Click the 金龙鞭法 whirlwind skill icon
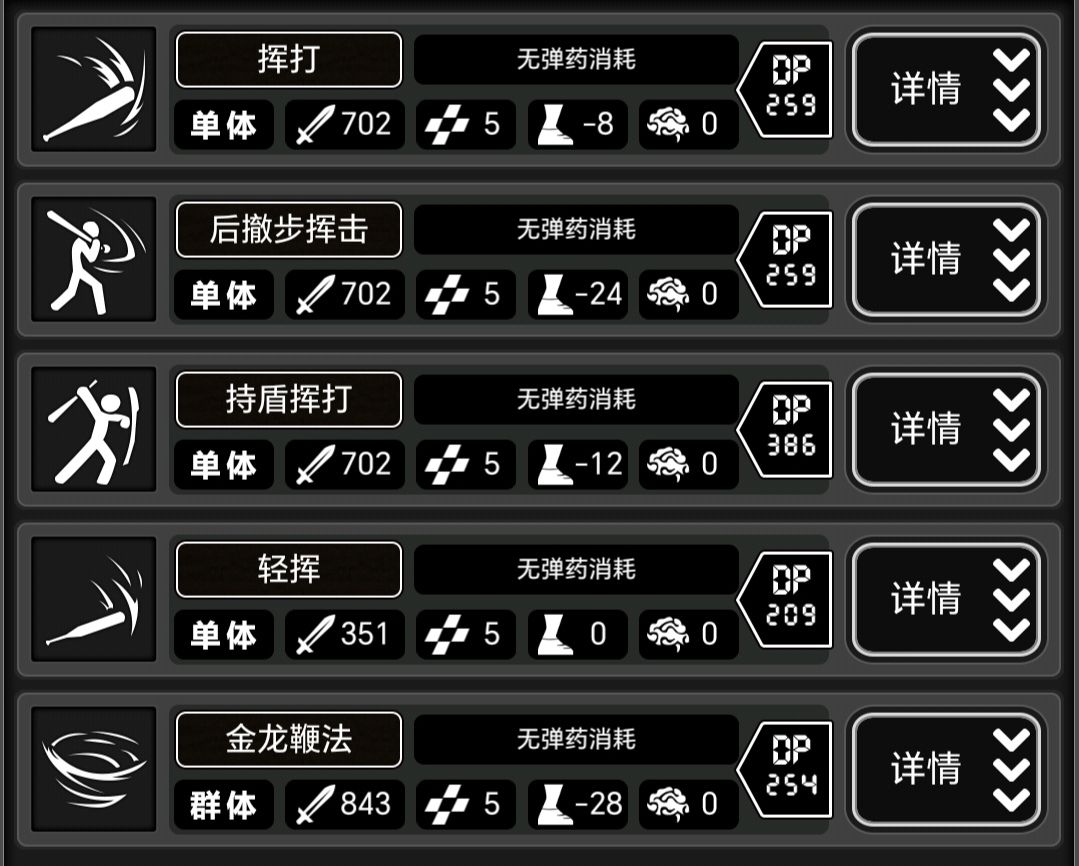The image size is (1079, 866). coord(94,770)
